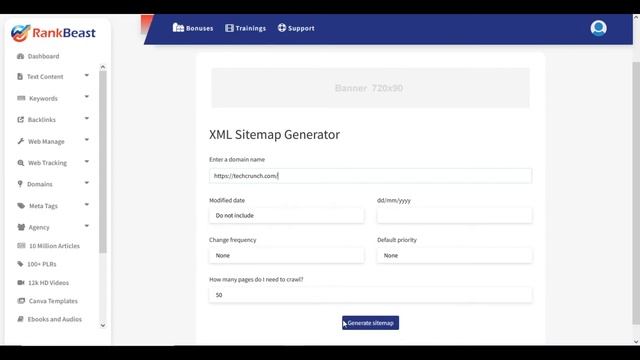The height and width of the screenshot is (360, 640).
Task: Open the 100+ PLRs link
Action: click(42, 264)
